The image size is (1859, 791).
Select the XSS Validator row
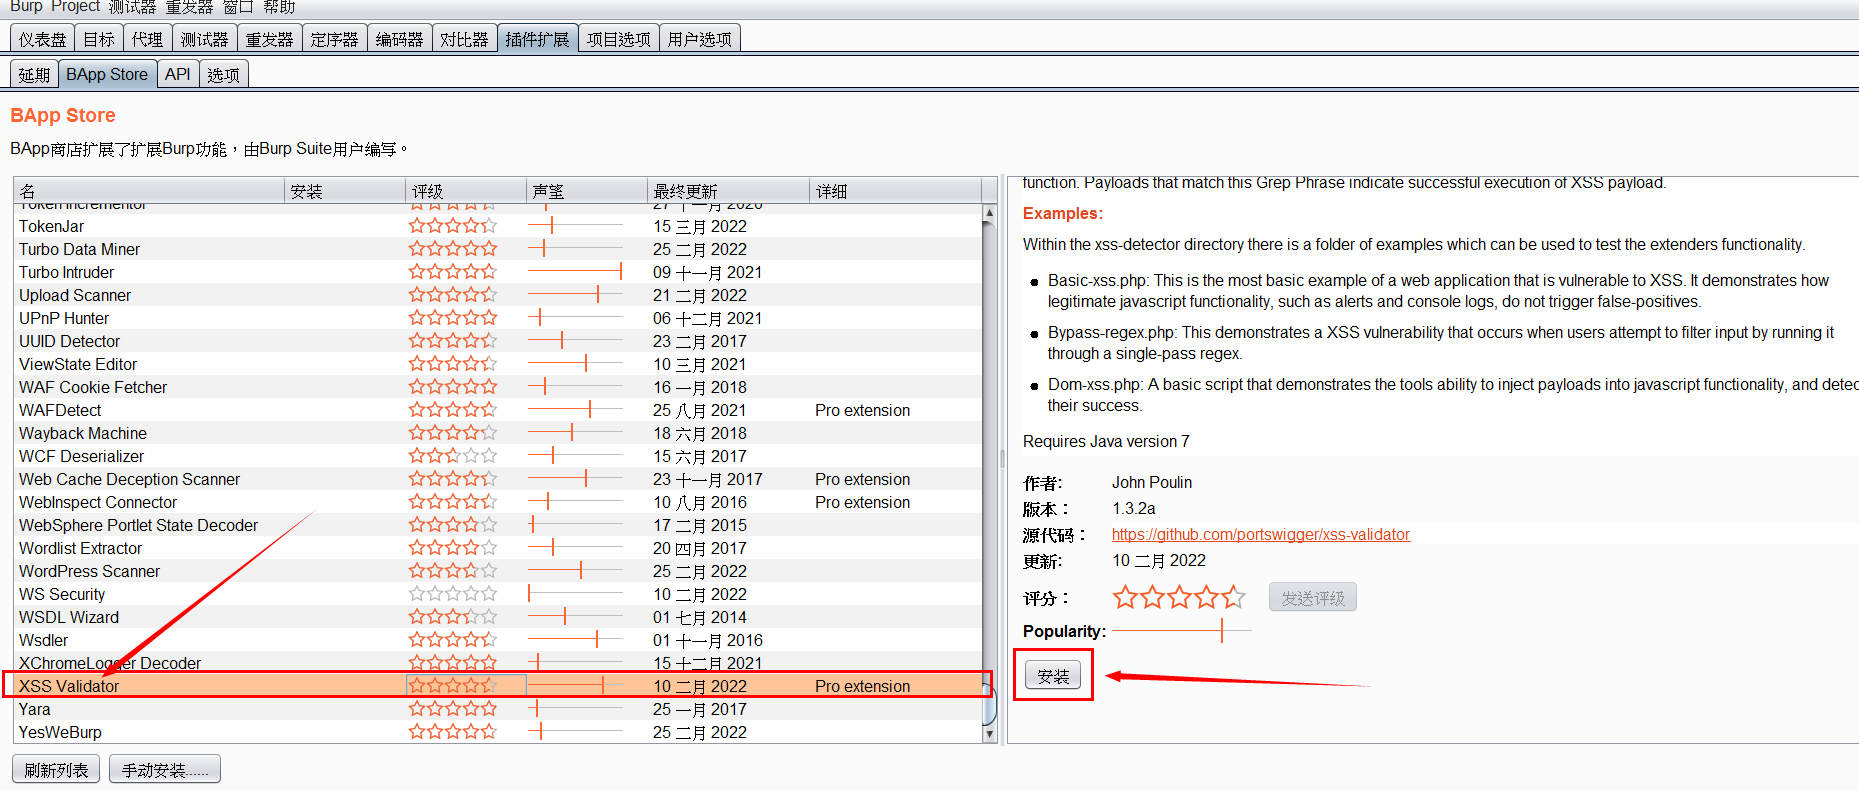498,686
